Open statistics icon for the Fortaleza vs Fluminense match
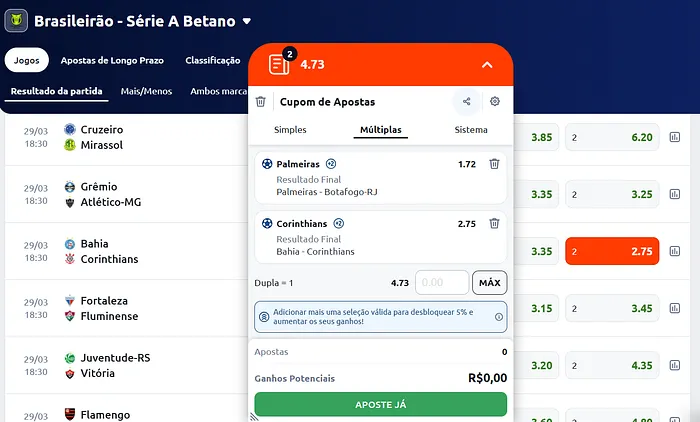This screenshot has width=700, height=422. pyautogui.click(x=674, y=309)
